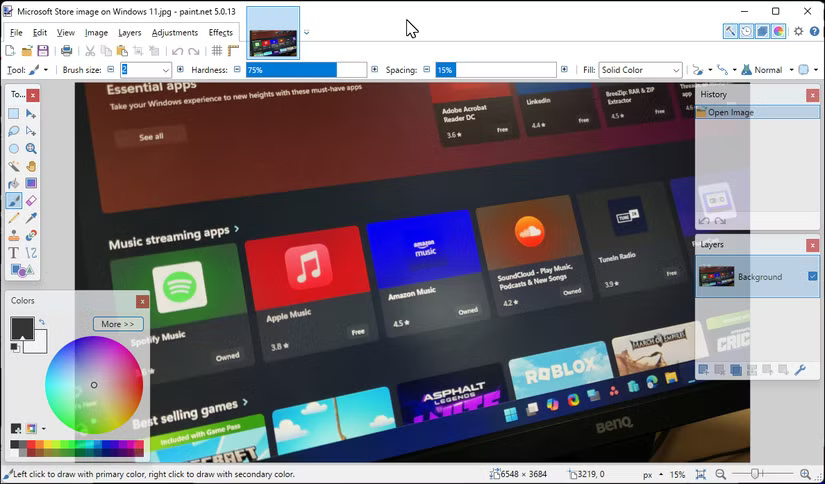
Task: Toggle Tools window visibility button
Action: [730, 32]
